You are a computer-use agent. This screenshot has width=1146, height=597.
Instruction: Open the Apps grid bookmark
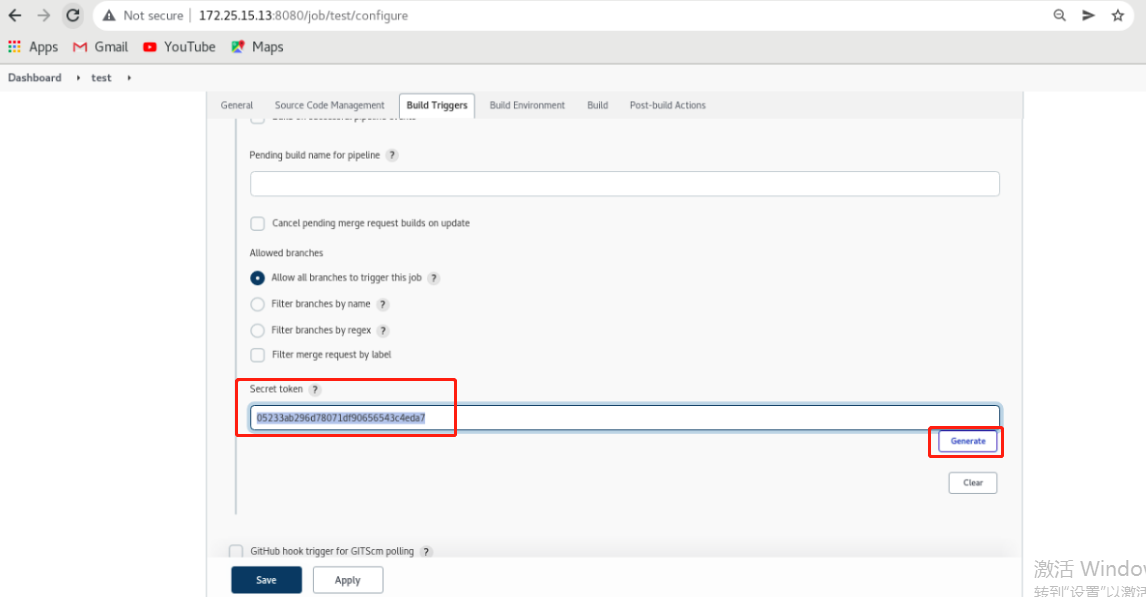point(33,47)
